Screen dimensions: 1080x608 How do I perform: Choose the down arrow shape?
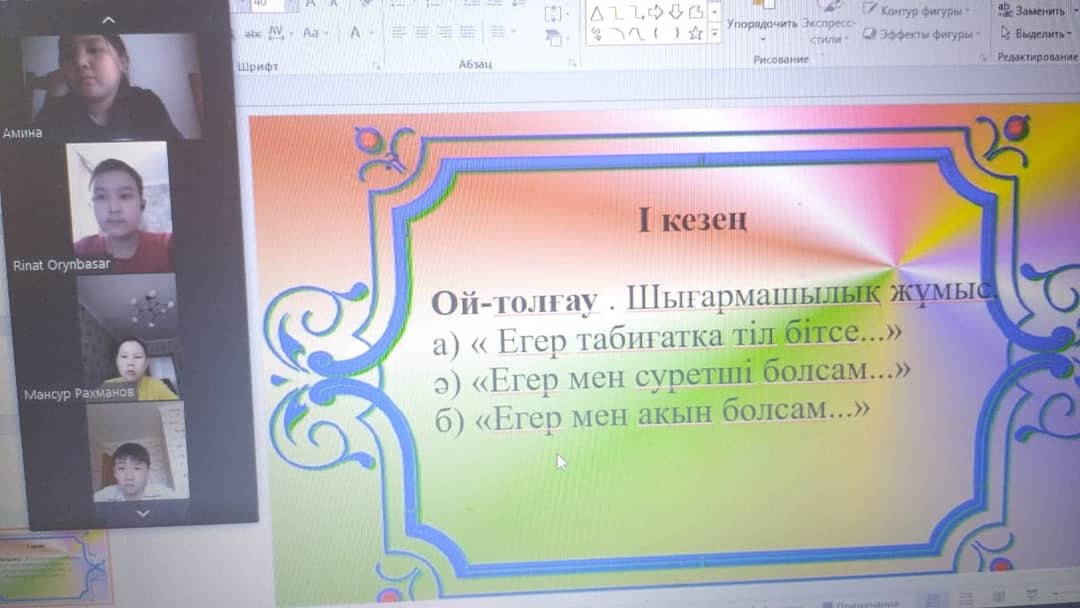pyautogui.click(x=675, y=13)
